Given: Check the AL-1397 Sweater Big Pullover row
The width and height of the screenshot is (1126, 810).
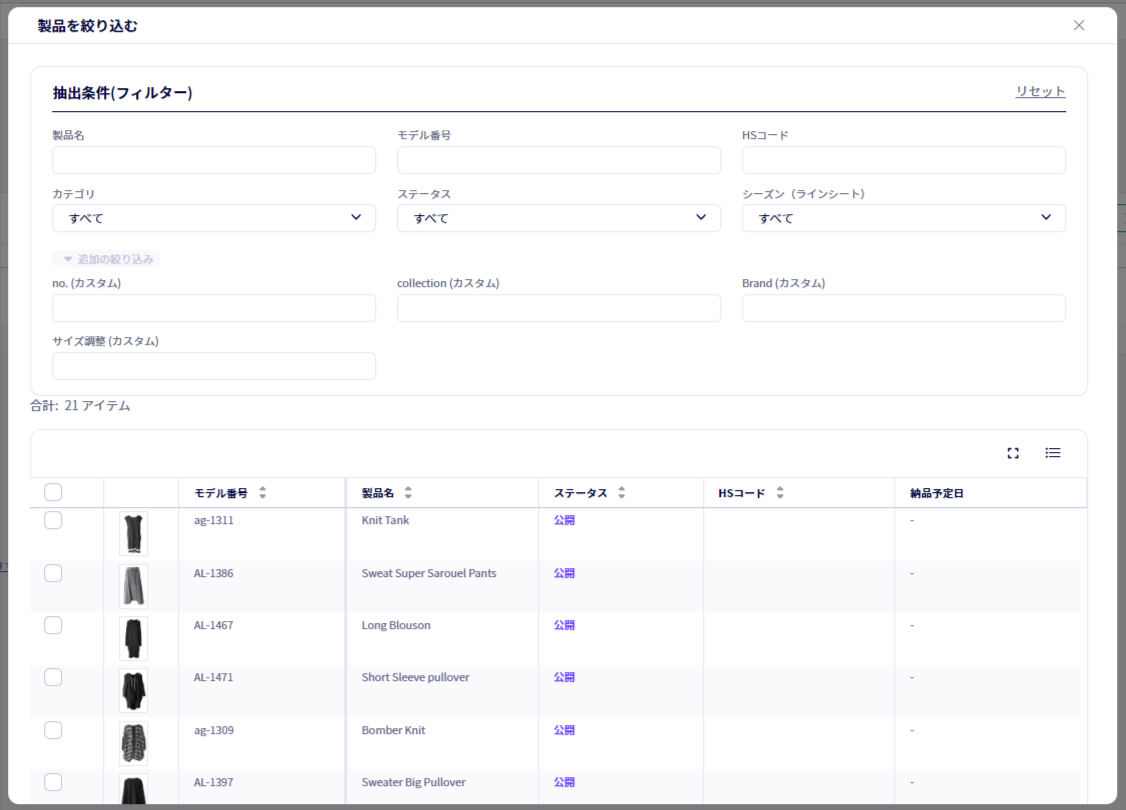Looking at the screenshot, I should (x=53, y=782).
